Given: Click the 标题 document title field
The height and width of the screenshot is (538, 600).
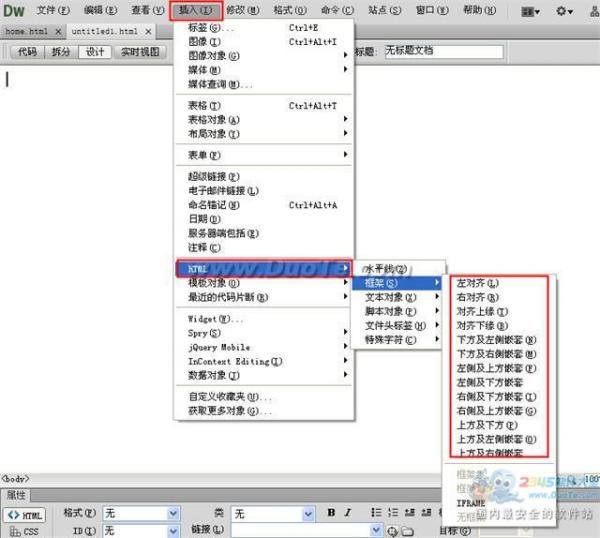Looking at the screenshot, I should click(x=444, y=51).
